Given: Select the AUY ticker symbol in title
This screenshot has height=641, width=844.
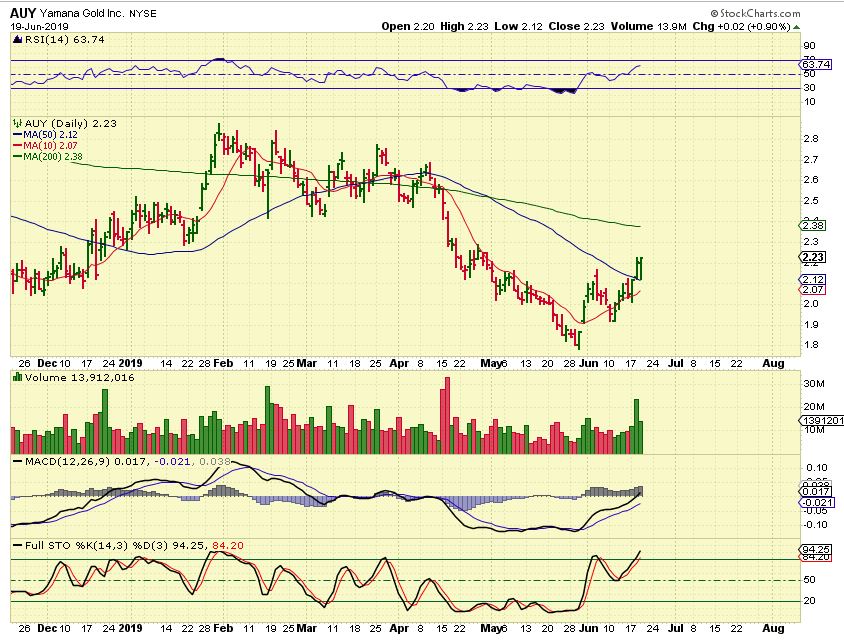Looking at the screenshot, I should click(23, 13).
